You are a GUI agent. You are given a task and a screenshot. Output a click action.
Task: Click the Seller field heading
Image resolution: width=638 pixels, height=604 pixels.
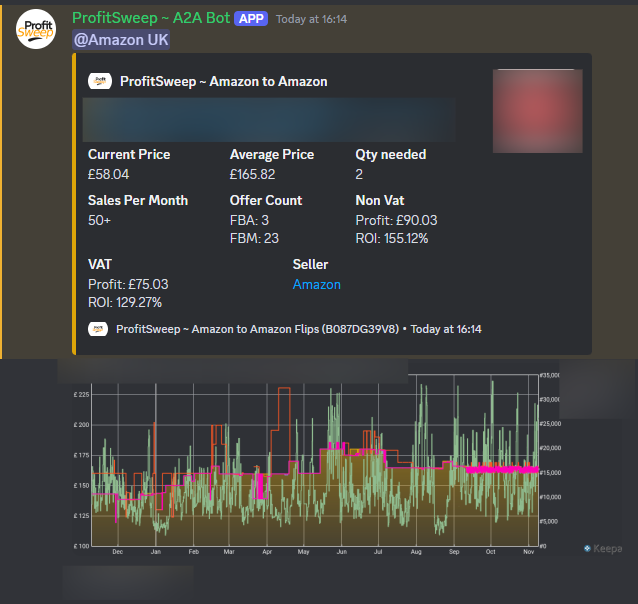pyautogui.click(x=310, y=265)
